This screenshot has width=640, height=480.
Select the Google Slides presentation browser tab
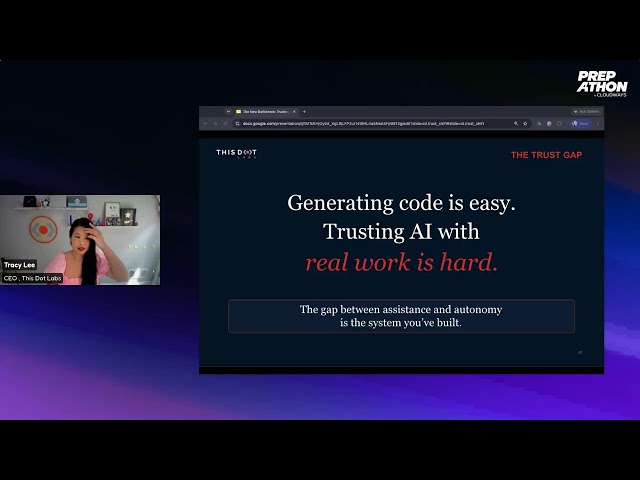point(266,111)
